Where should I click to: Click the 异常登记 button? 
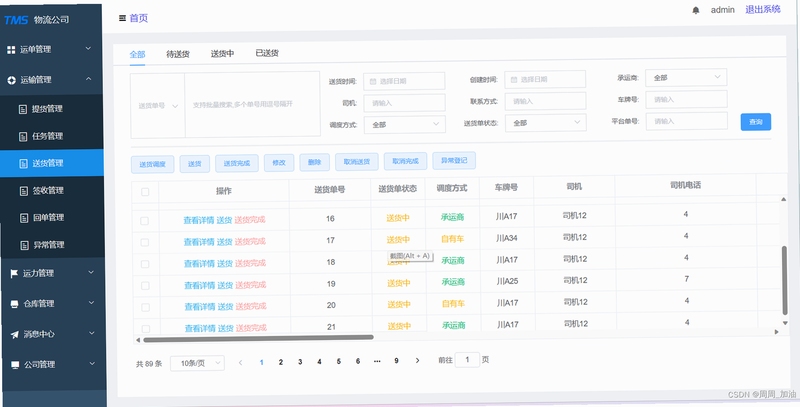[x=454, y=161]
